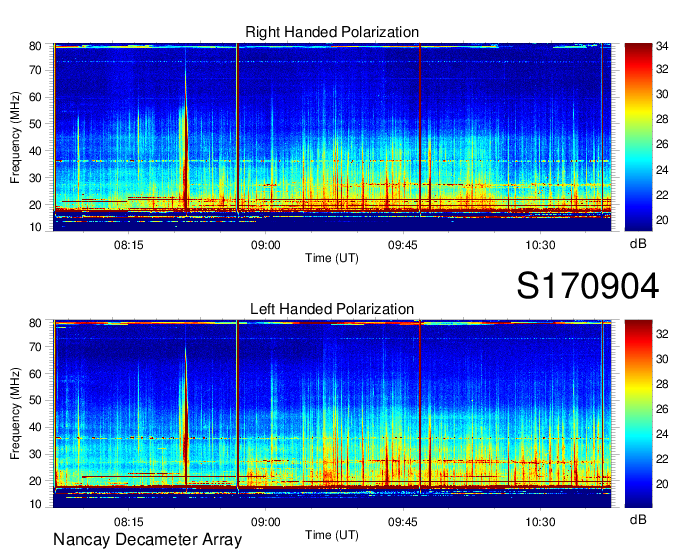Click the 20 MHz tick on the Left Handed frequency axis
Image resolution: width=680 pixels, height=552 pixels.
click(35, 481)
